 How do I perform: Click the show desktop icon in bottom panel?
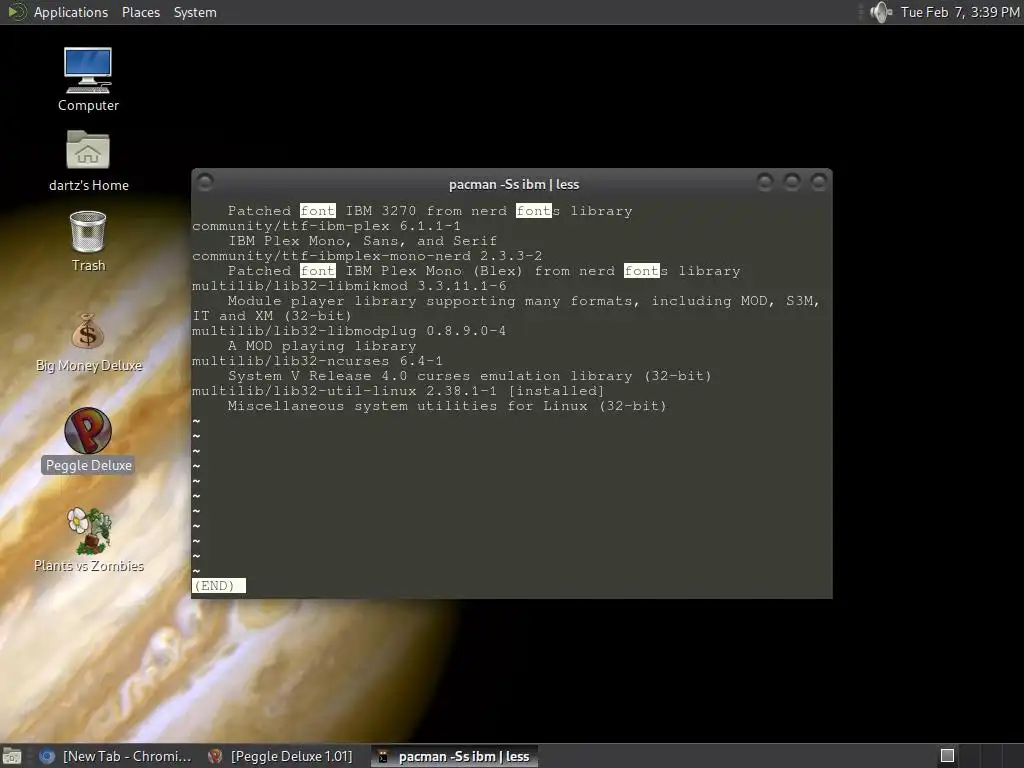pyautogui.click(x=12, y=756)
